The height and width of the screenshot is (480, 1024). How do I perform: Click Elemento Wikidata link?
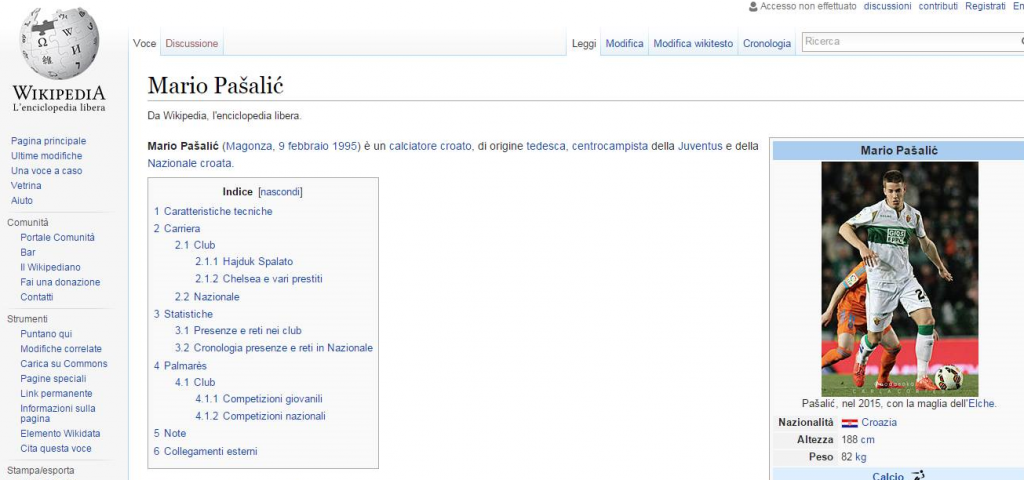[x=60, y=434]
